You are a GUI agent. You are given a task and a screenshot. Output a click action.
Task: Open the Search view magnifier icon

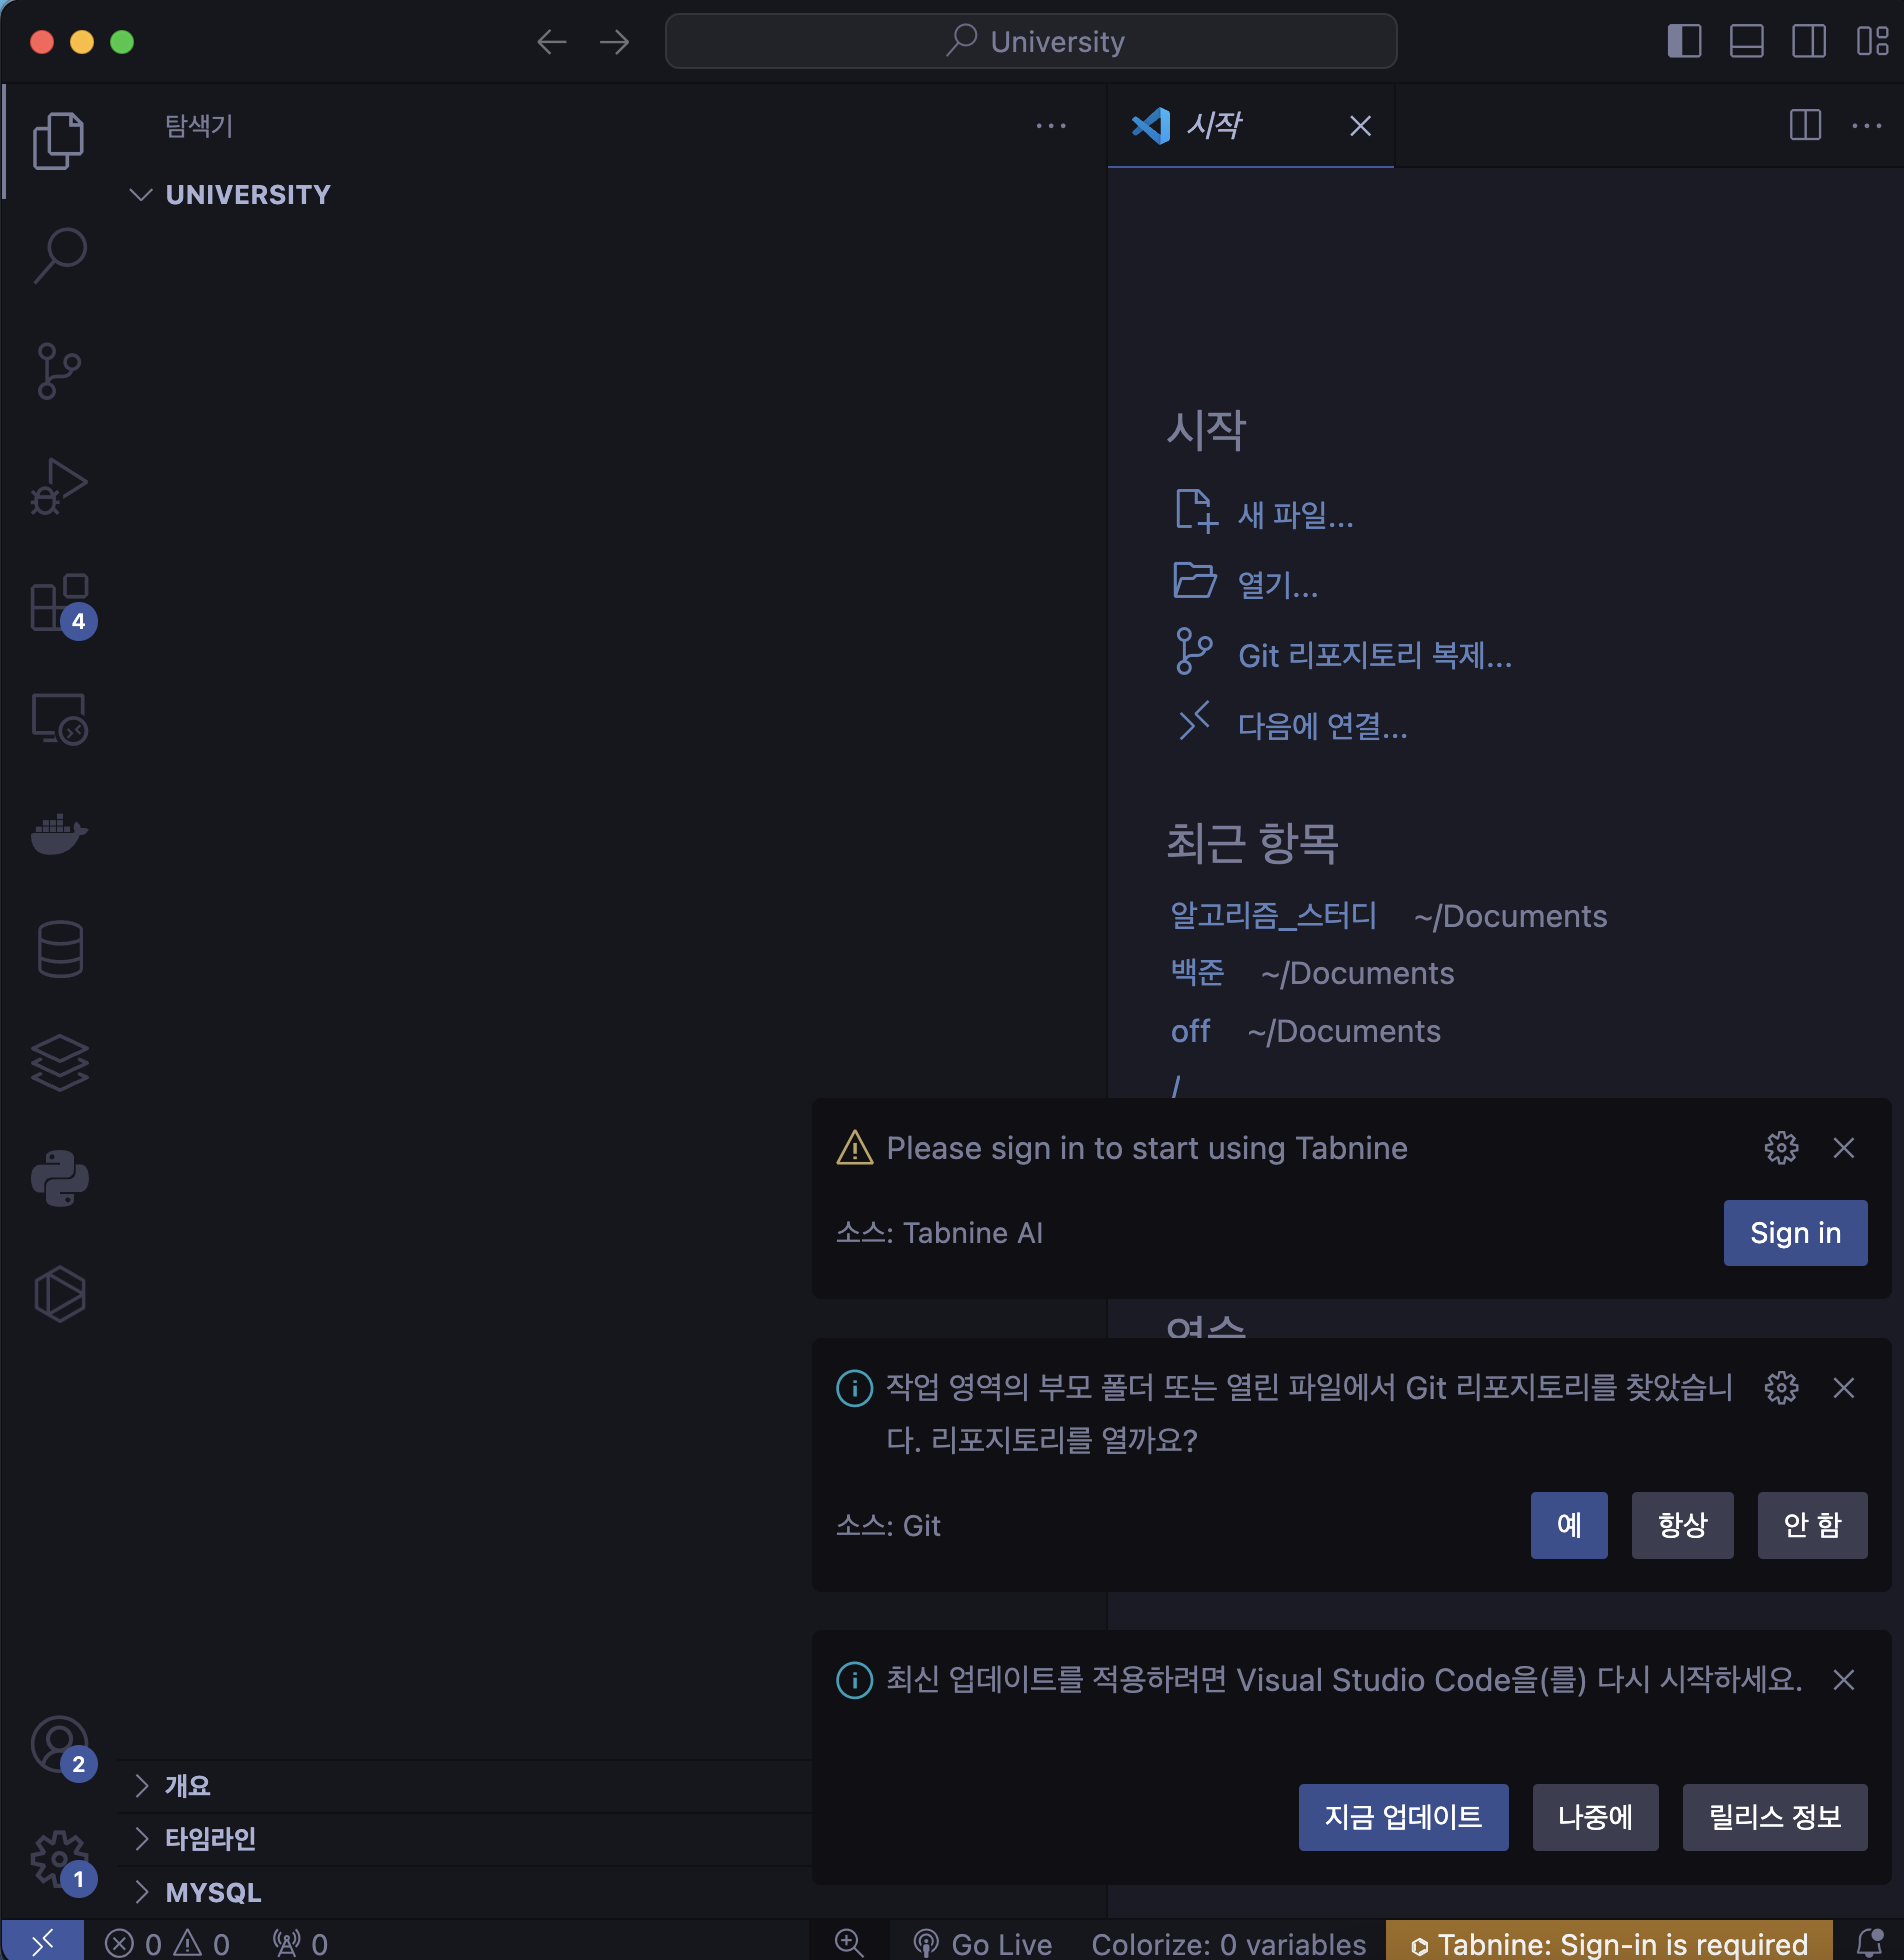59,256
